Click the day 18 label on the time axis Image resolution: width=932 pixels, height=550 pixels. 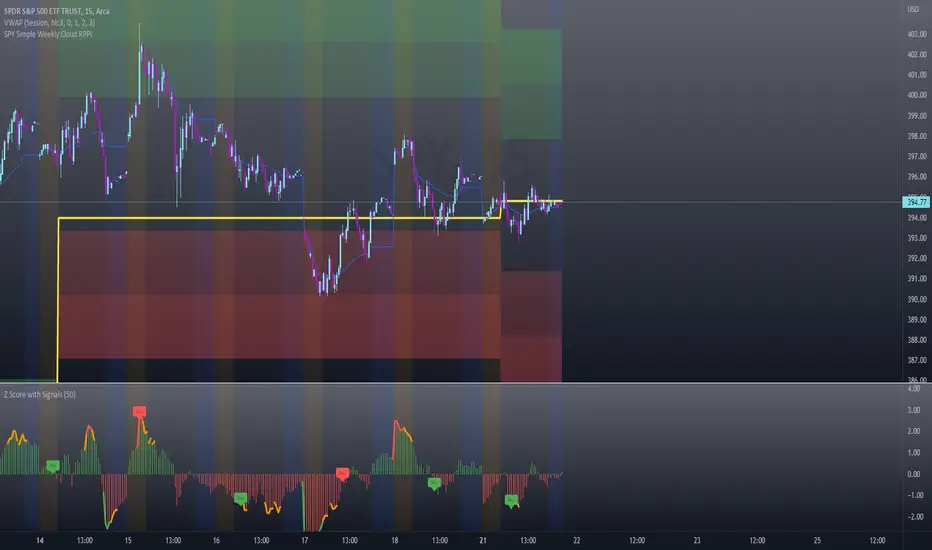coord(395,540)
